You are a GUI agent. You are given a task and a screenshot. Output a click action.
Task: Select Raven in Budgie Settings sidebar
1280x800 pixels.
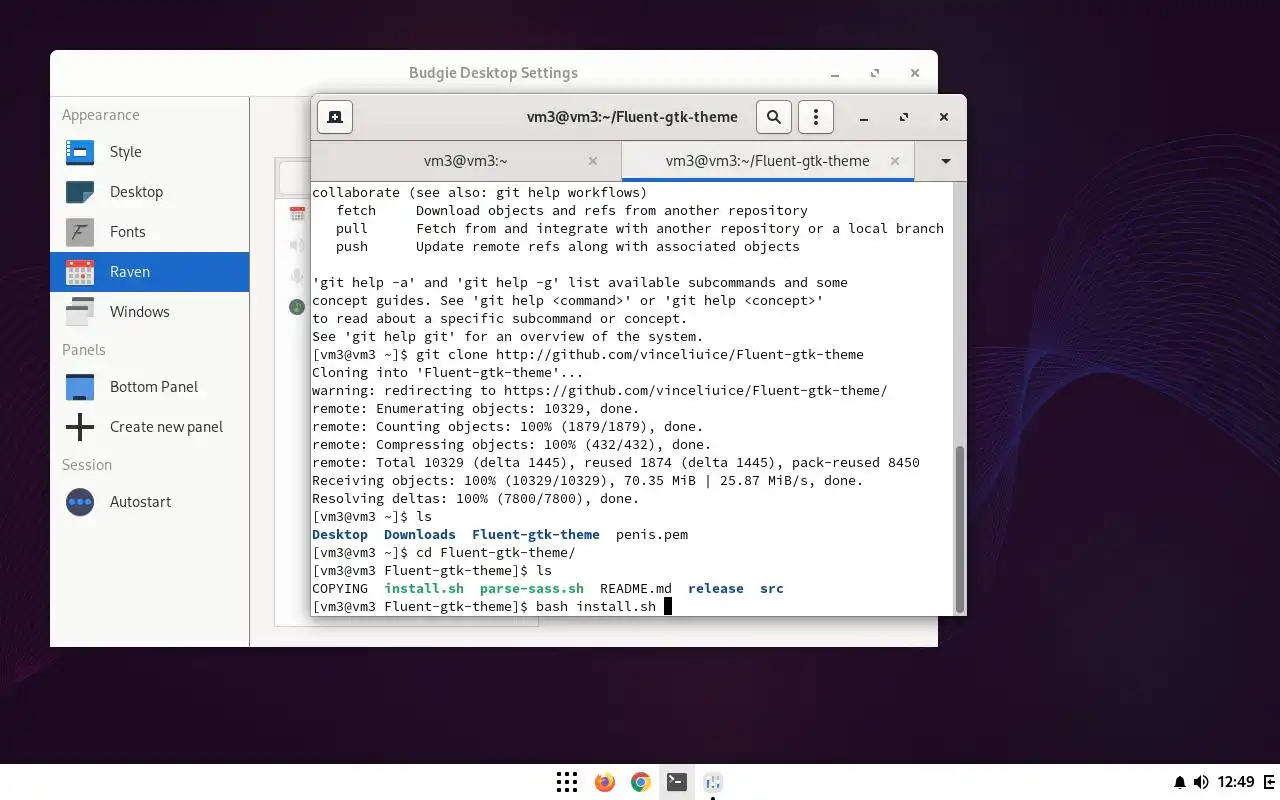point(150,272)
